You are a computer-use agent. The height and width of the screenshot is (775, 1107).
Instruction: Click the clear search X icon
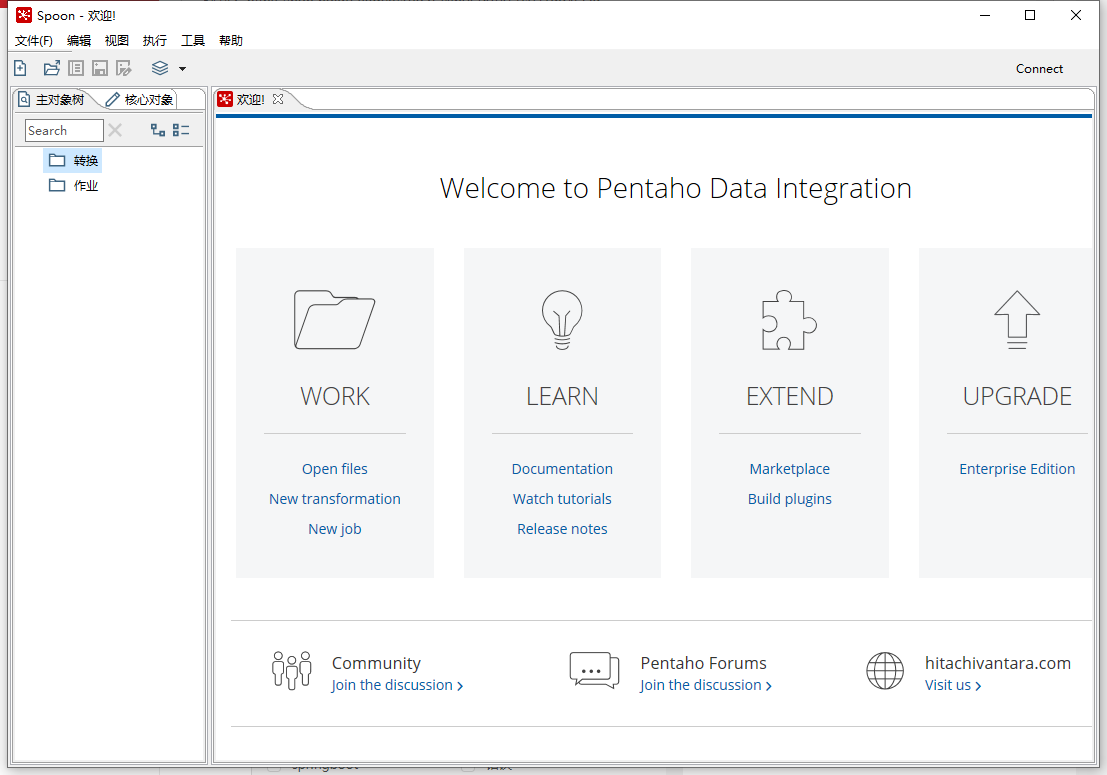[x=115, y=130]
